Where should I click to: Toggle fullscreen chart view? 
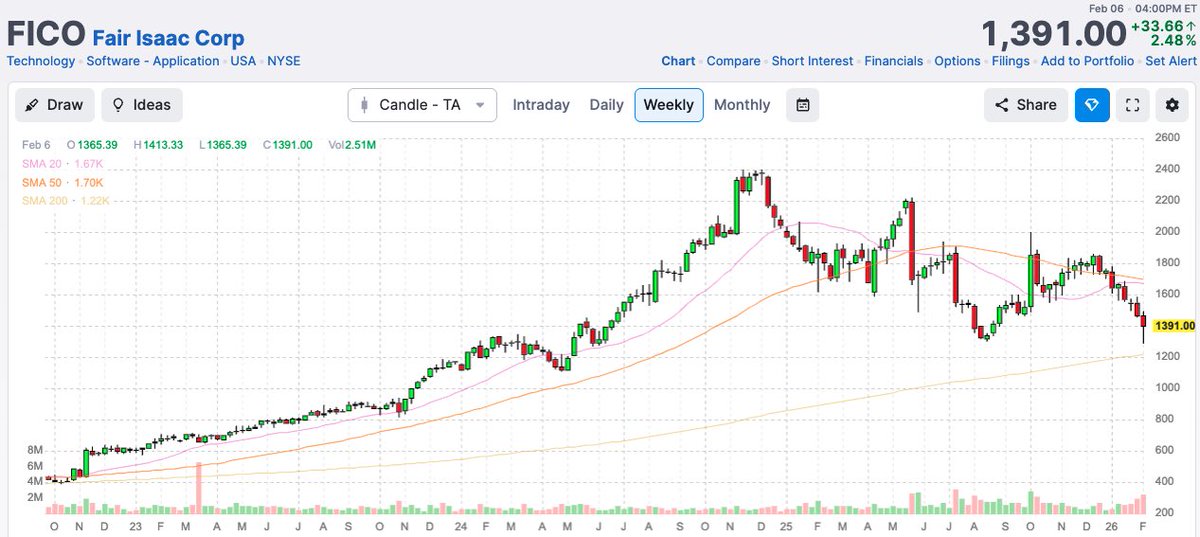pyautogui.click(x=1132, y=105)
